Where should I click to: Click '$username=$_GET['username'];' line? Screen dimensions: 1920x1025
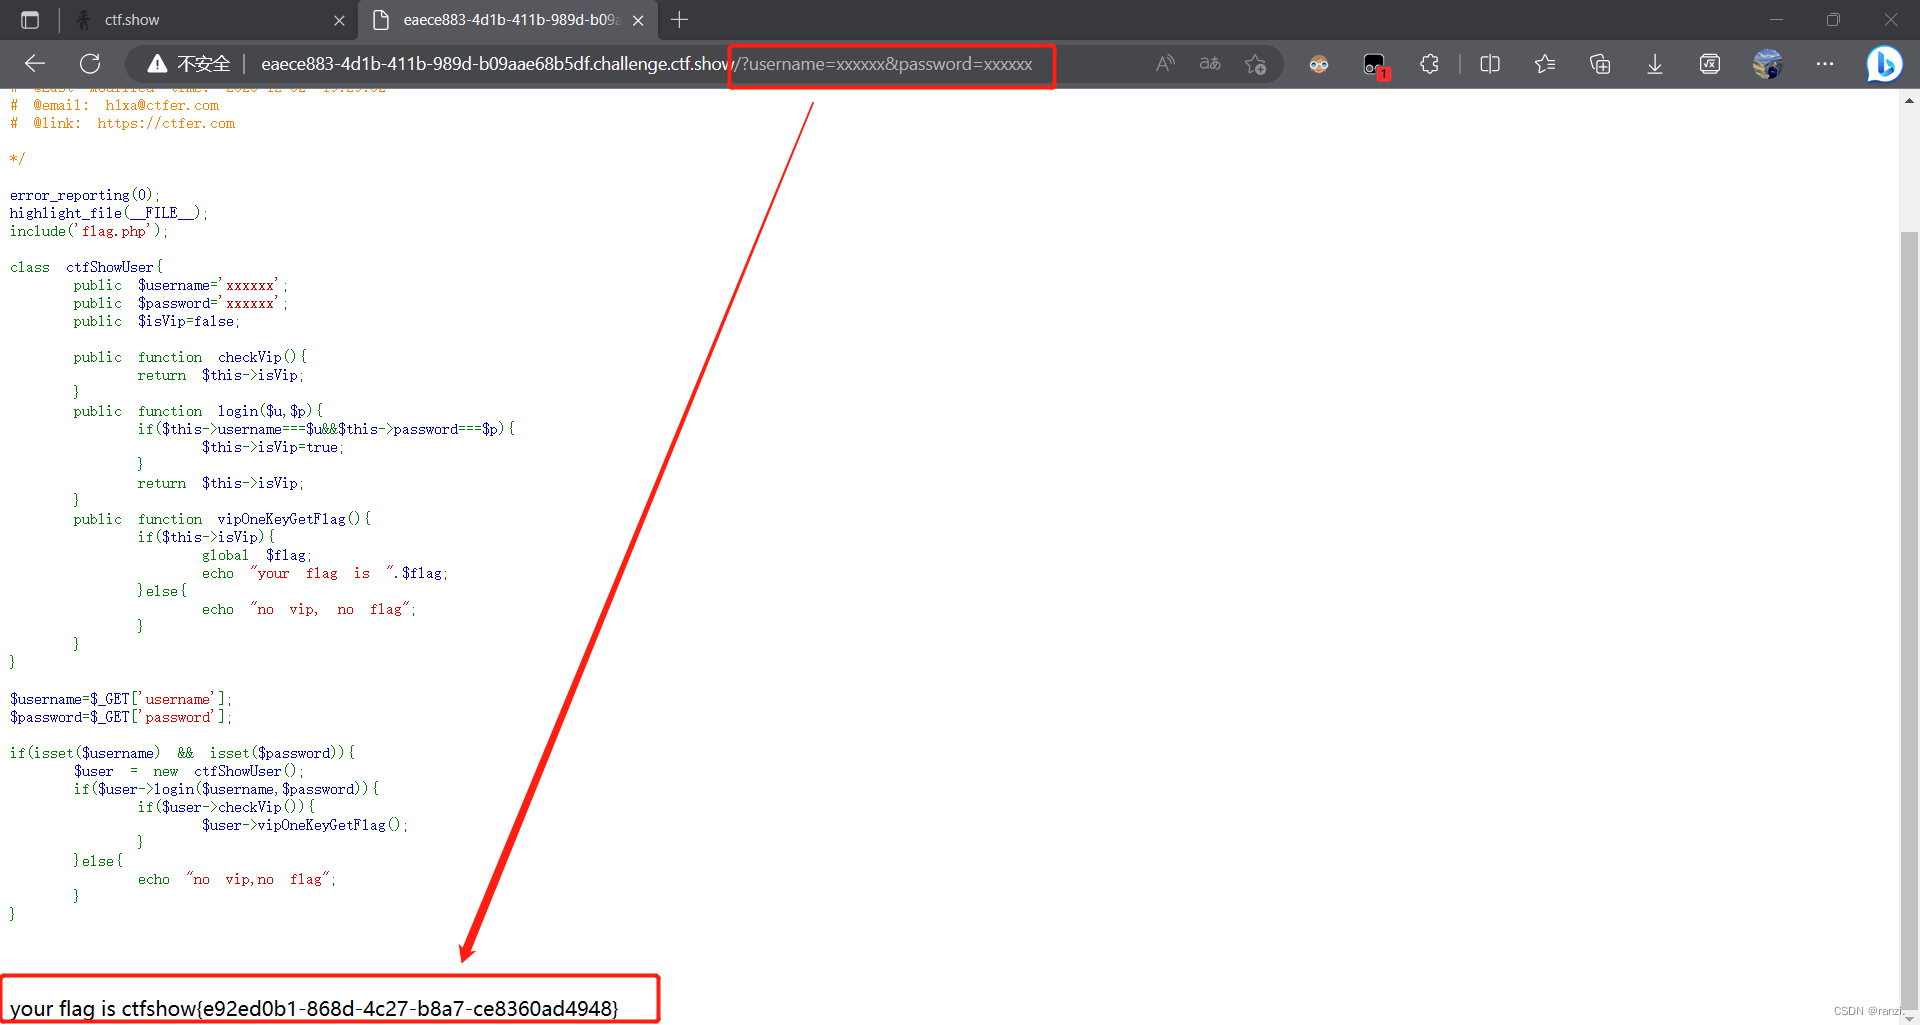coord(120,699)
